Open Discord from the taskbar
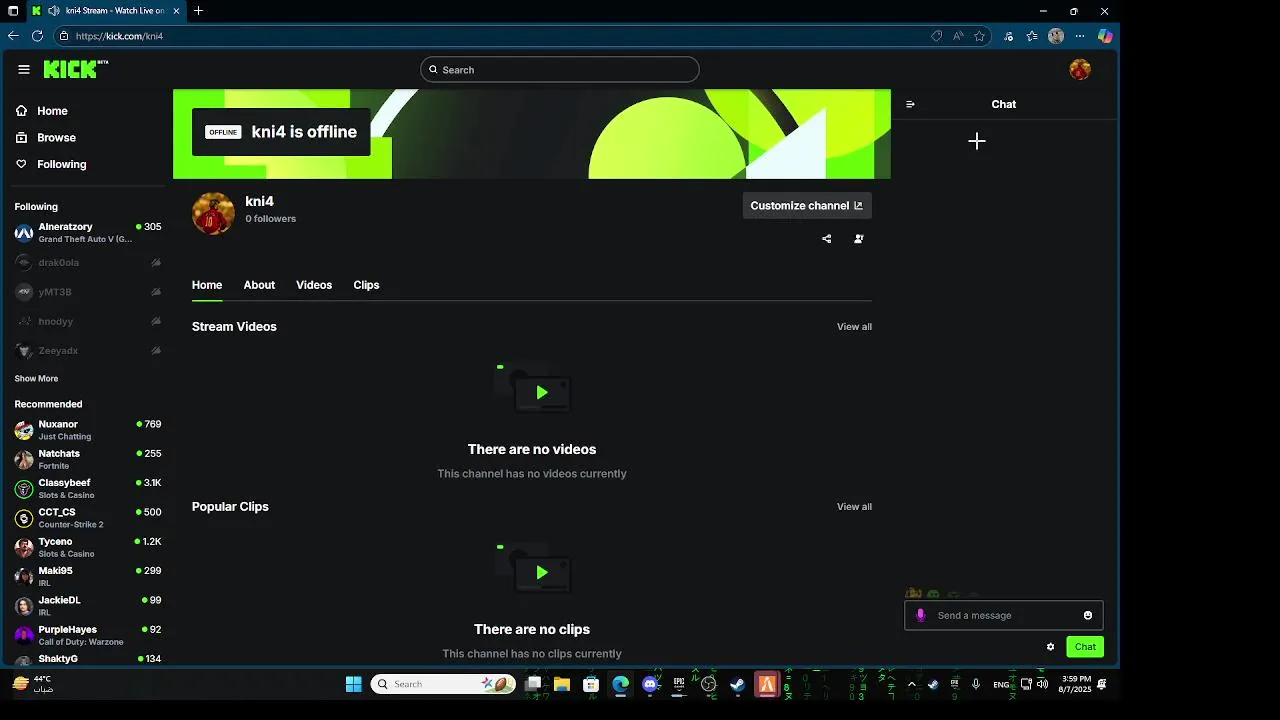Viewport: 1280px width, 720px height. pyautogui.click(x=651, y=684)
